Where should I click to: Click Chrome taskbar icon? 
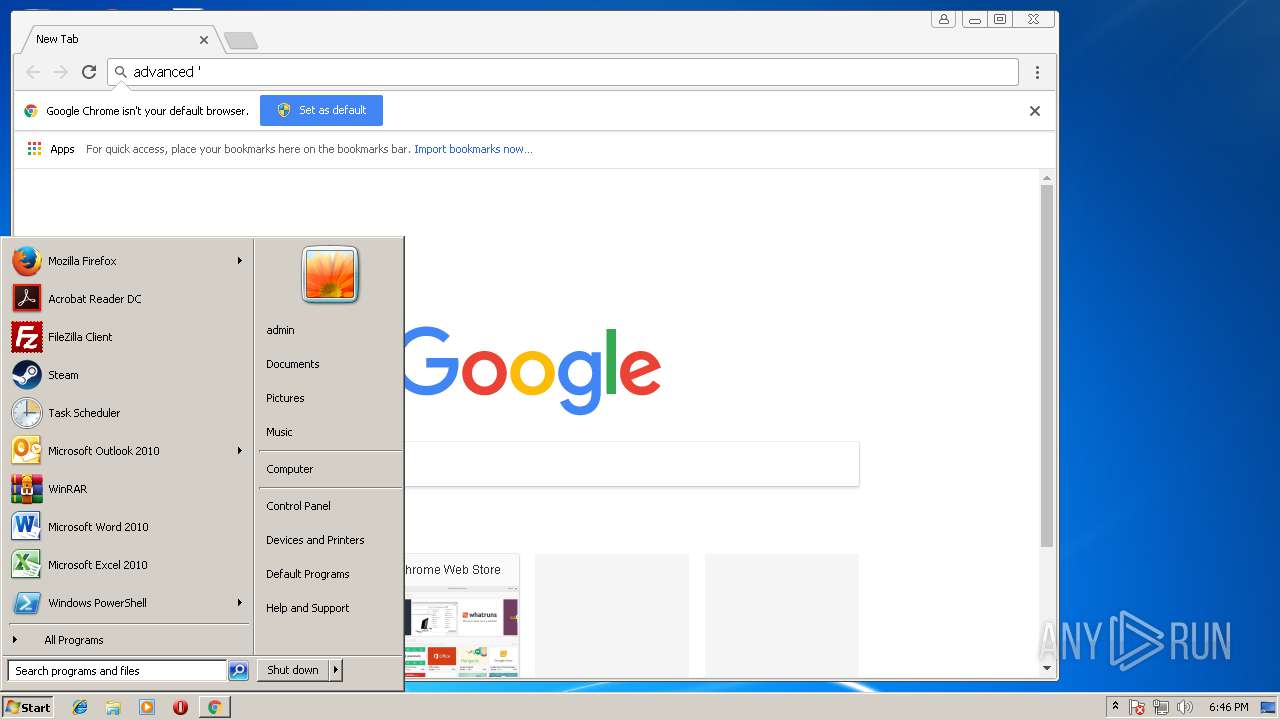click(x=214, y=707)
